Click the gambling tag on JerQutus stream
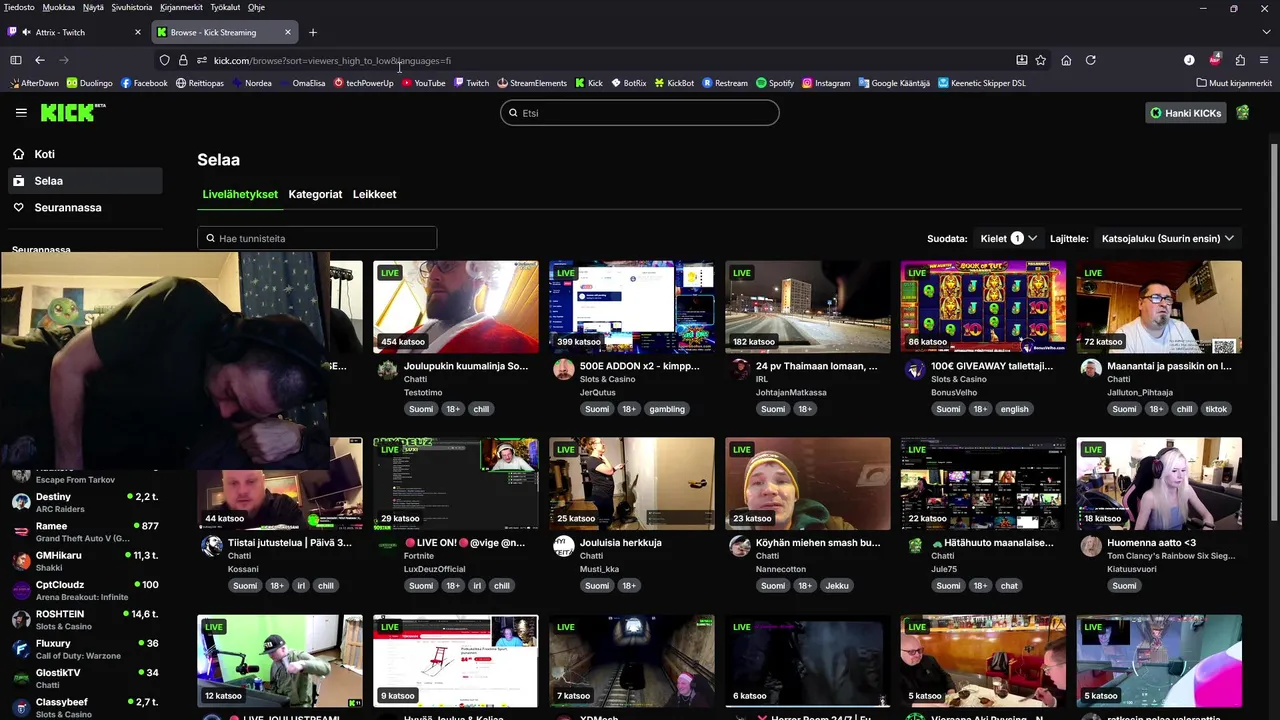 [x=667, y=409]
